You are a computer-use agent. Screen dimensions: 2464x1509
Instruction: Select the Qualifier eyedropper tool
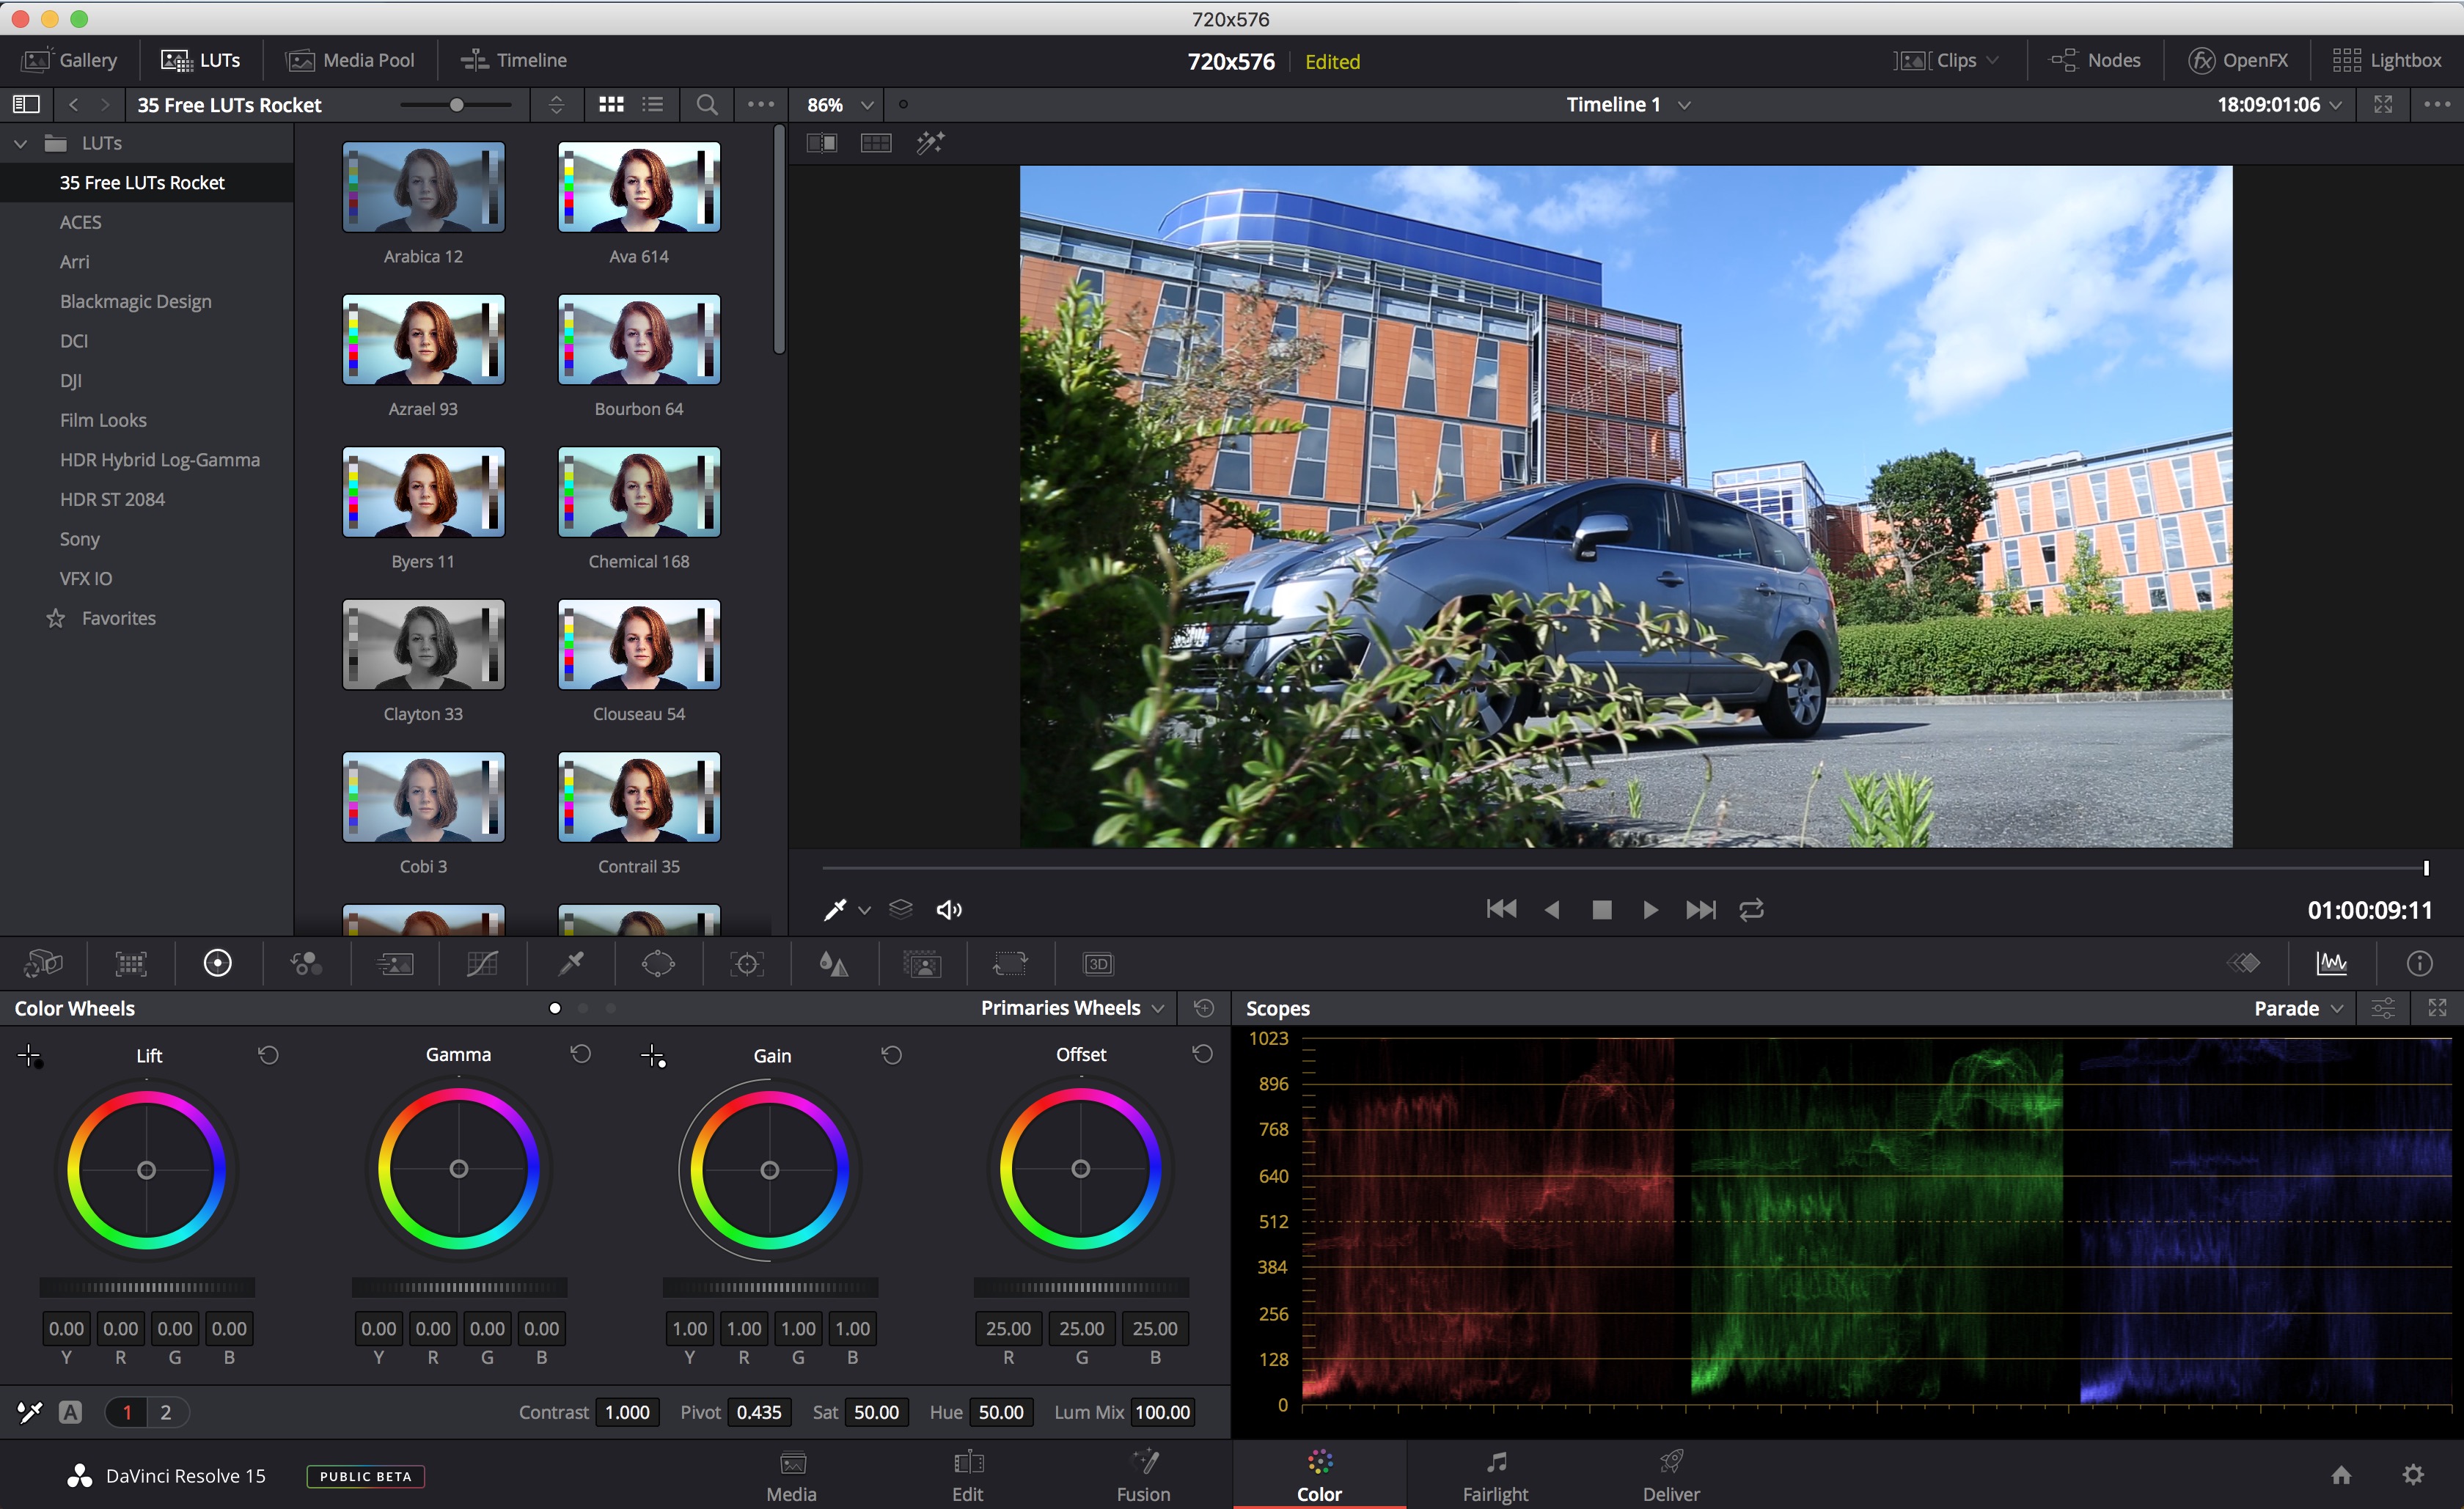(x=570, y=963)
